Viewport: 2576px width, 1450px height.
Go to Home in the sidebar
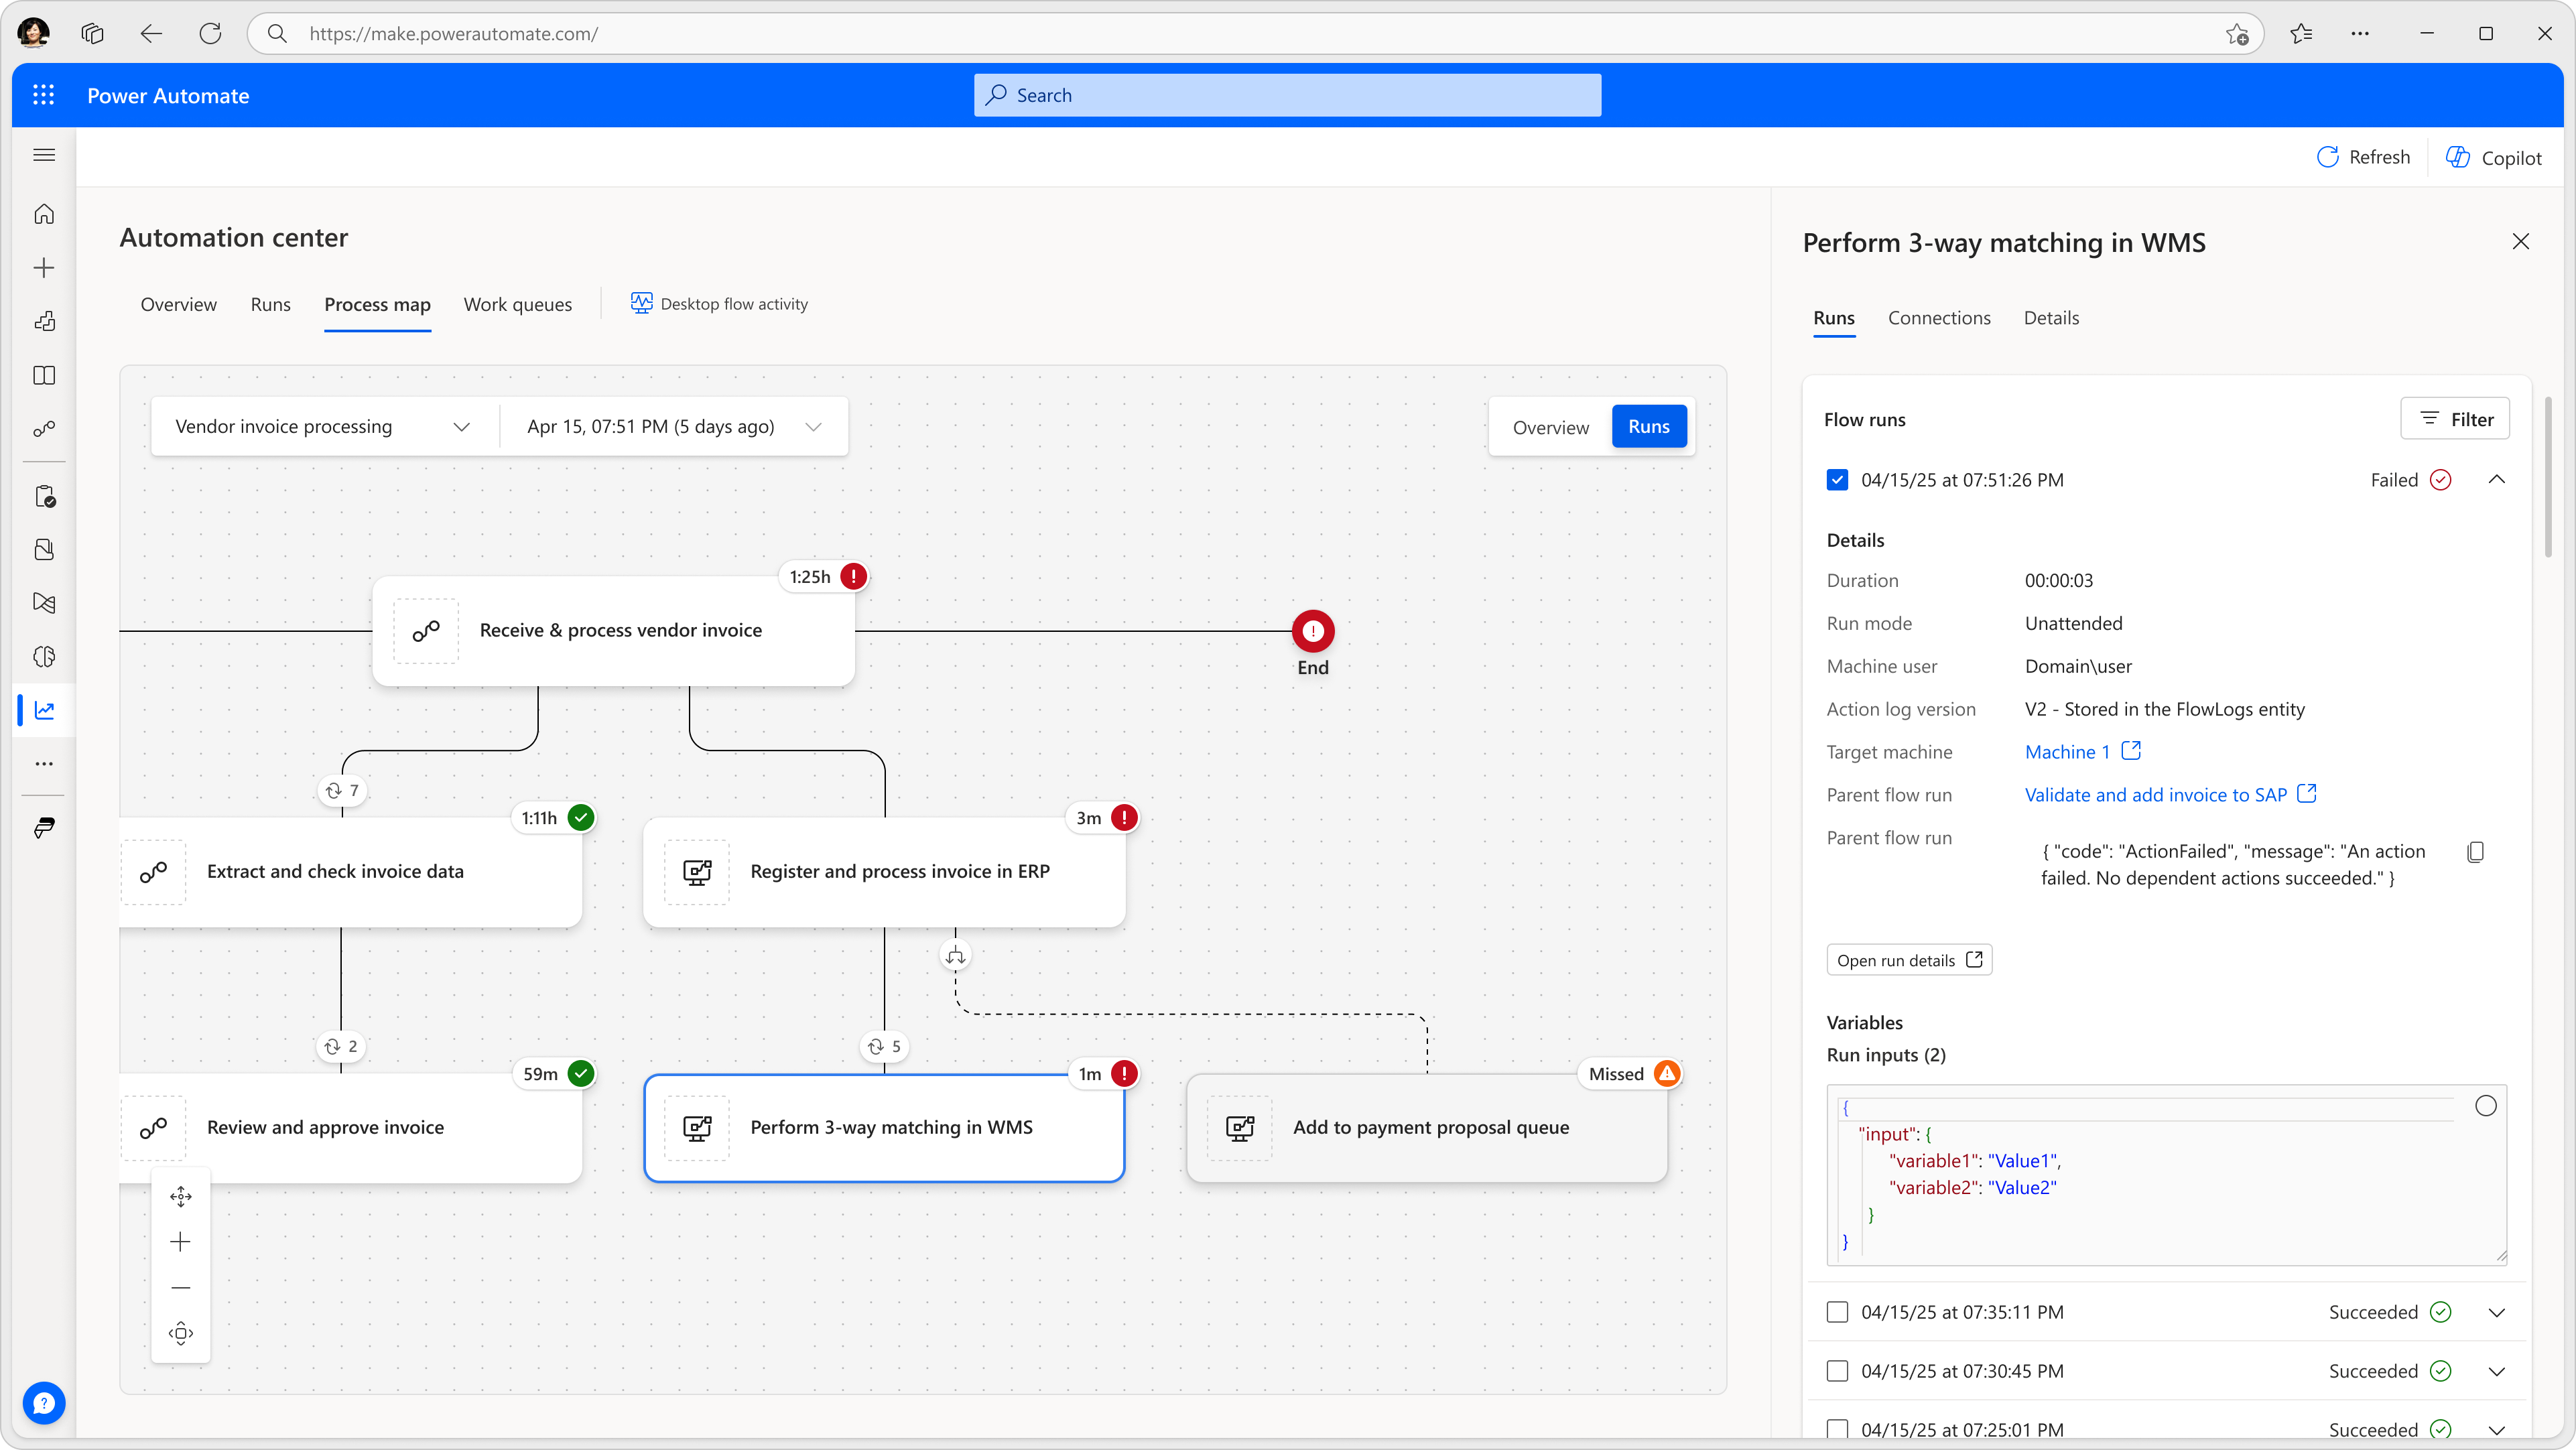(44, 214)
